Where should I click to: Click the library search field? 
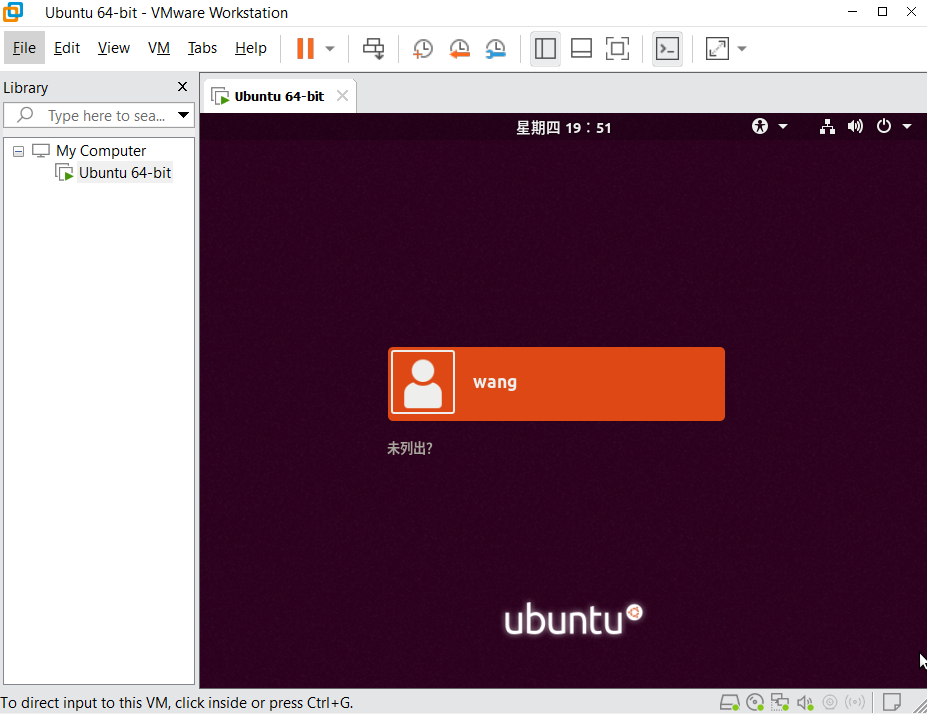[x=98, y=115]
